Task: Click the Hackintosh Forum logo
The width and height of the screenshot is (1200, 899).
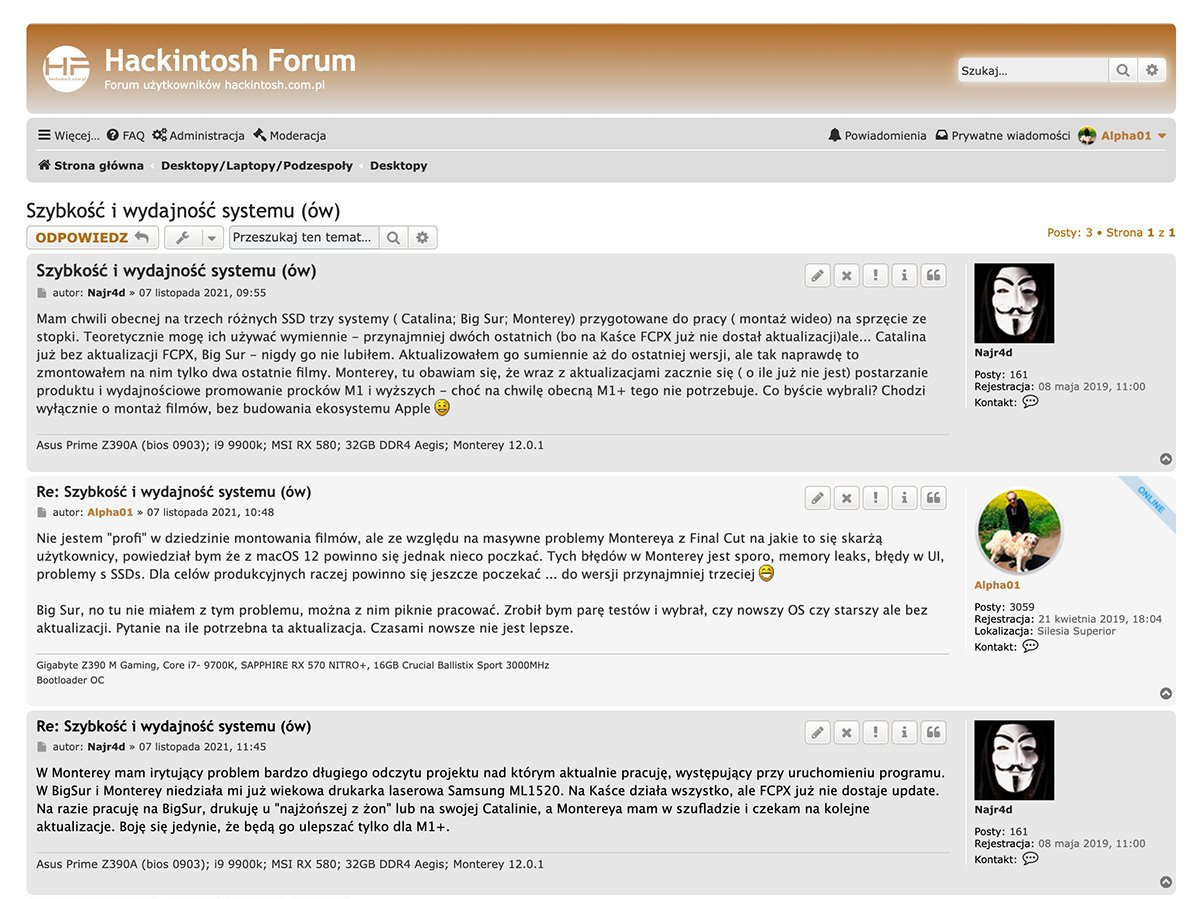Action: click(x=67, y=68)
